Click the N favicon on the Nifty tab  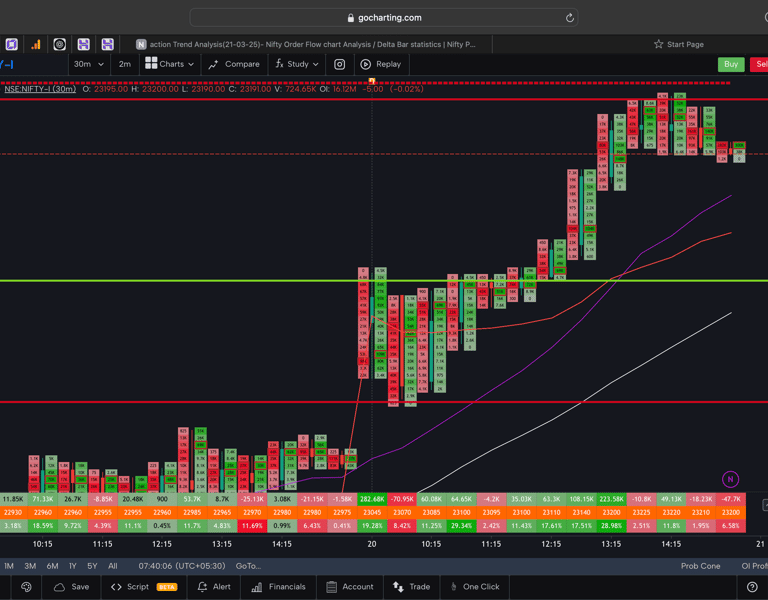point(141,45)
